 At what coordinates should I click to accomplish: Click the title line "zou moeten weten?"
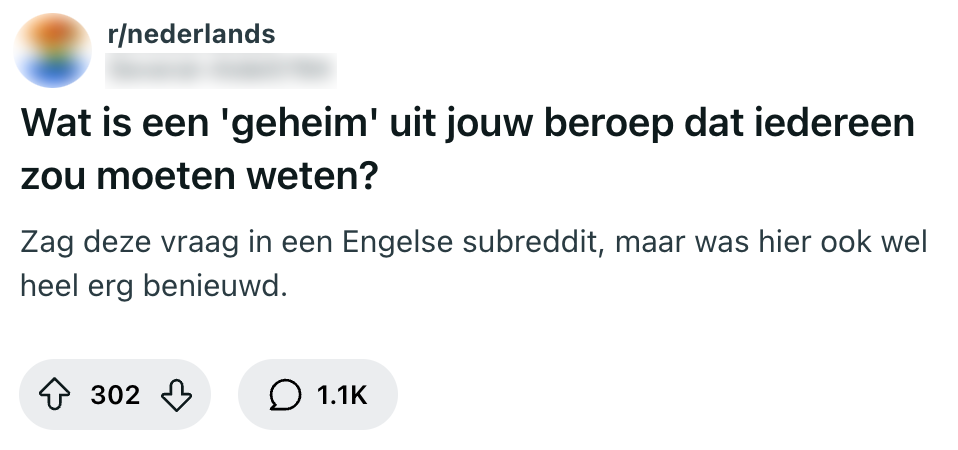pyautogui.click(x=198, y=177)
